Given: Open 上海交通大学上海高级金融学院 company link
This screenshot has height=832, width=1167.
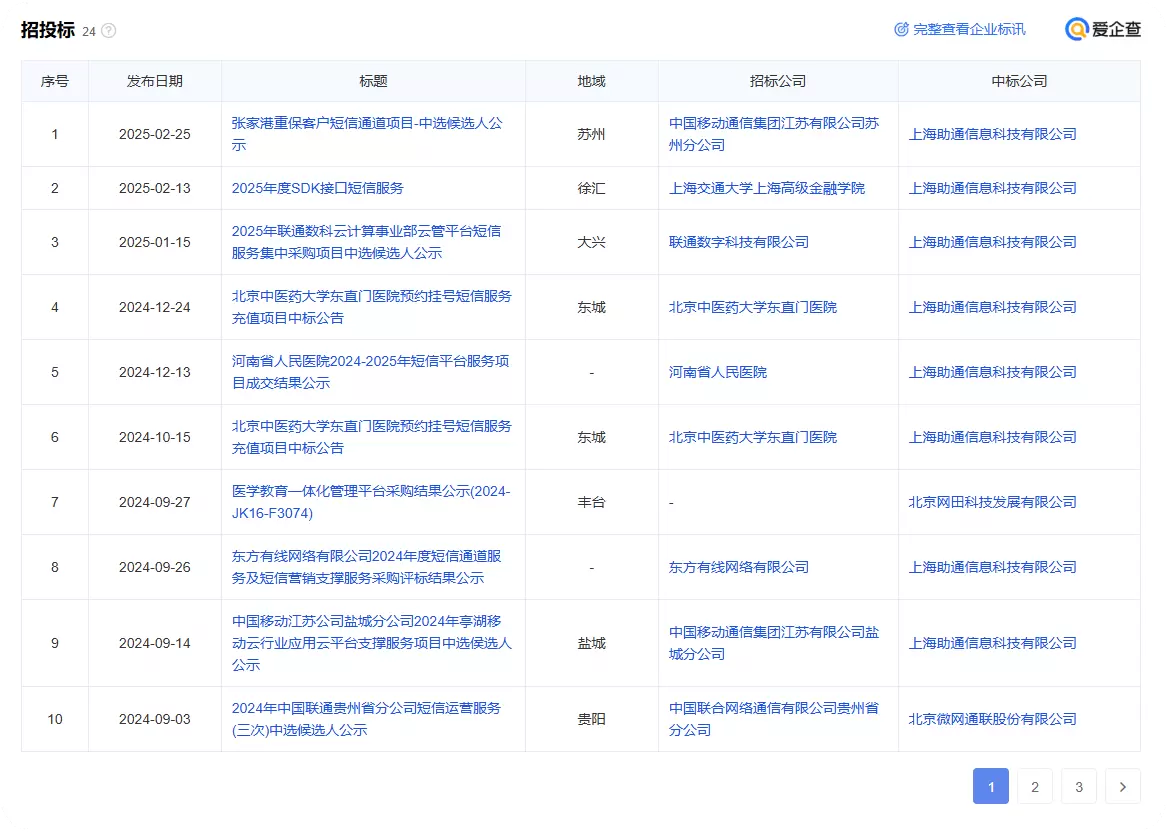Looking at the screenshot, I should click(767, 188).
